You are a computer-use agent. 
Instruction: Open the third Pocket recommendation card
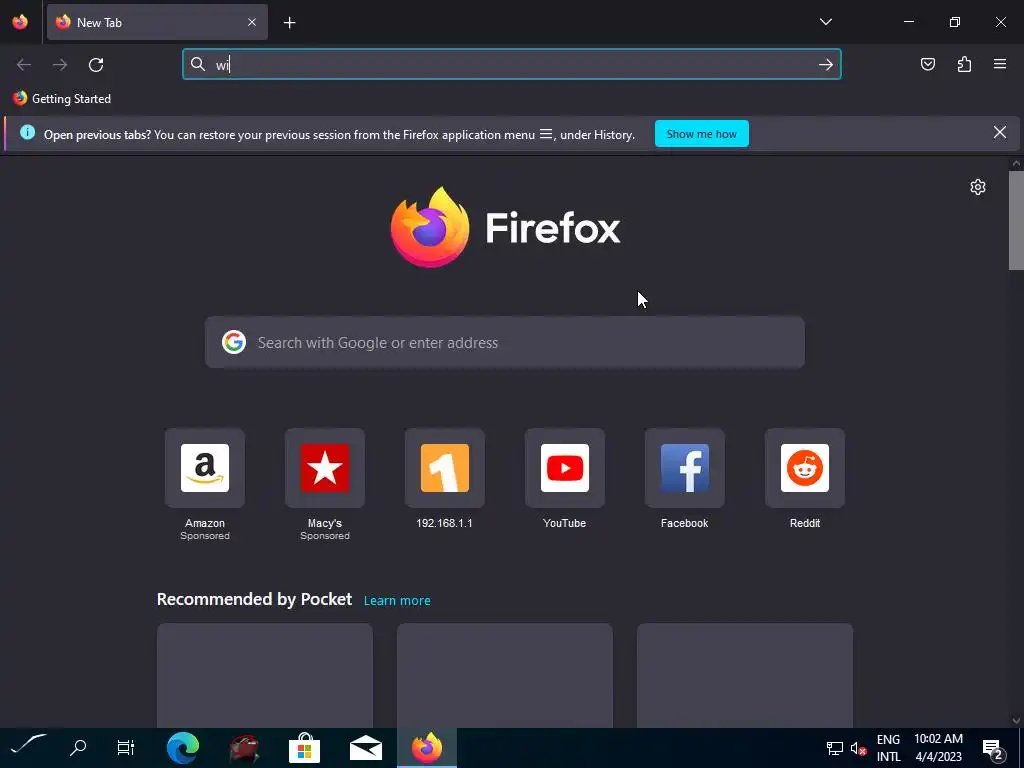pyautogui.click(x=744, y=676)
